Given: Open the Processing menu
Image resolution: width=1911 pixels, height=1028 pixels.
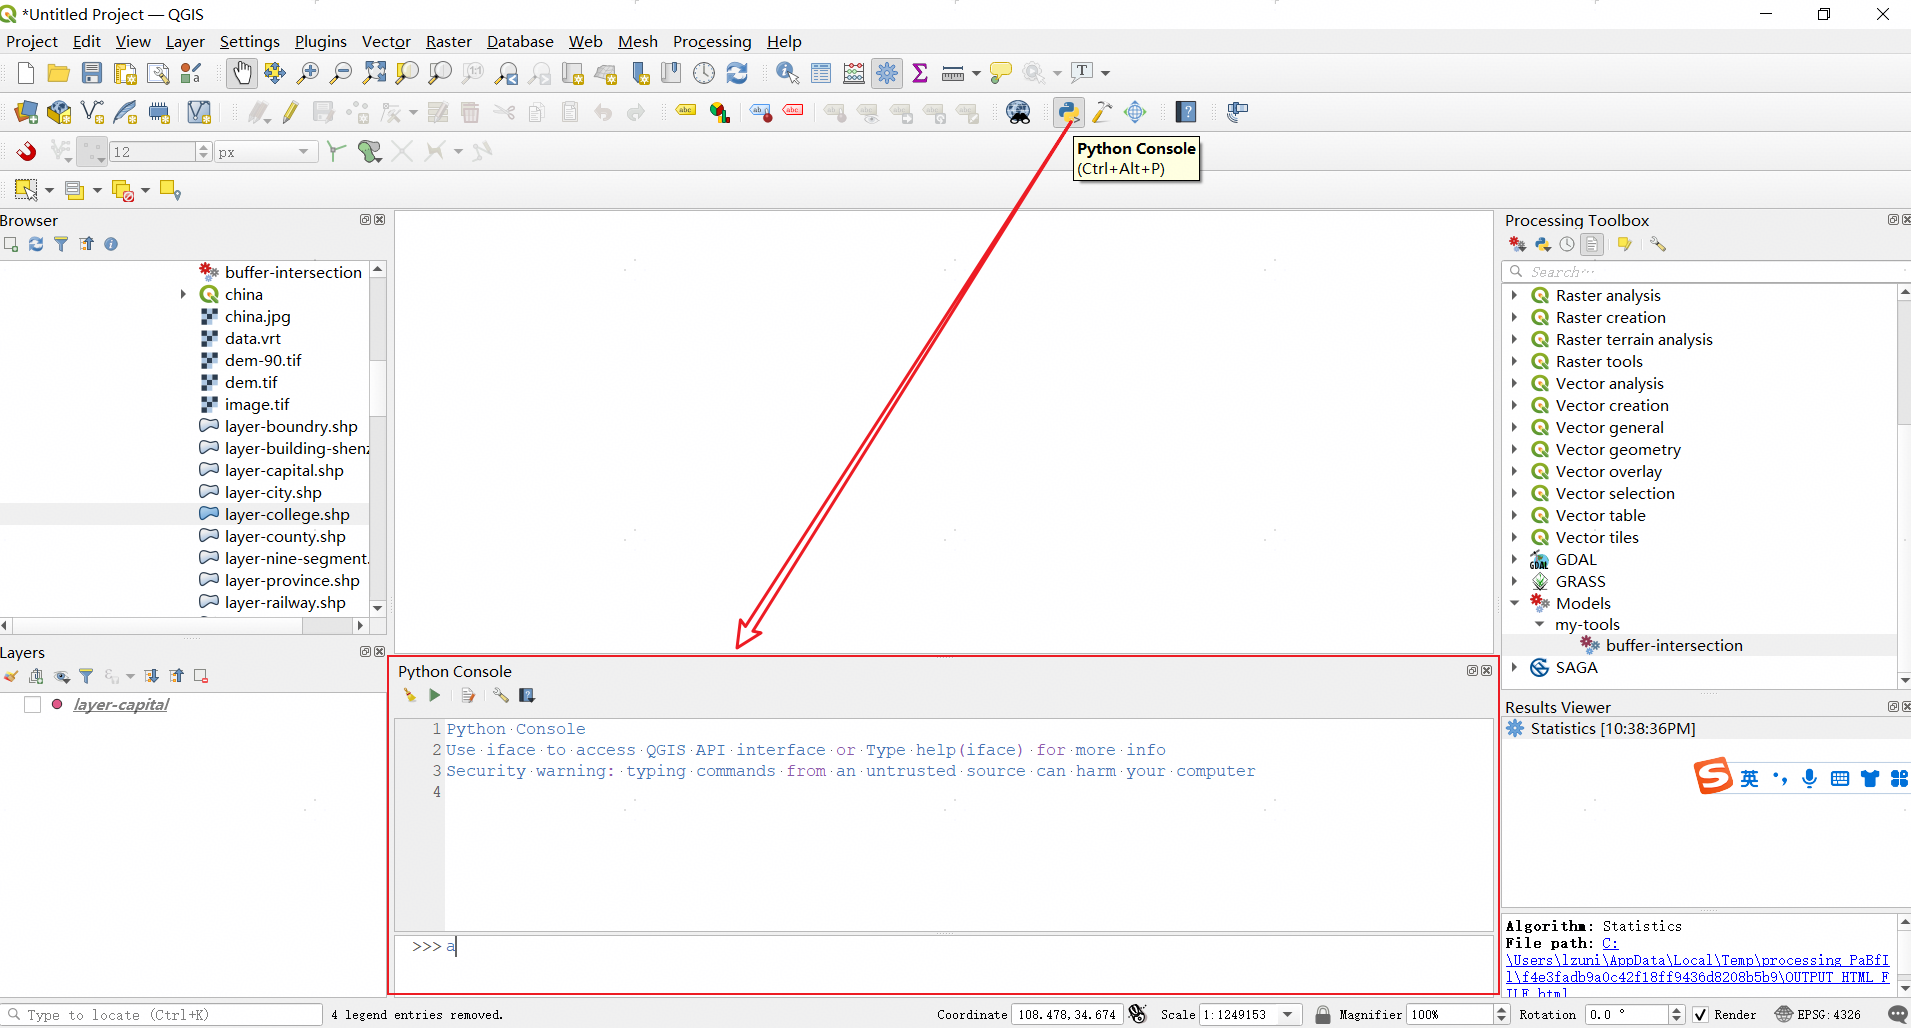Looking at the screenshot, I should (711, 42).
